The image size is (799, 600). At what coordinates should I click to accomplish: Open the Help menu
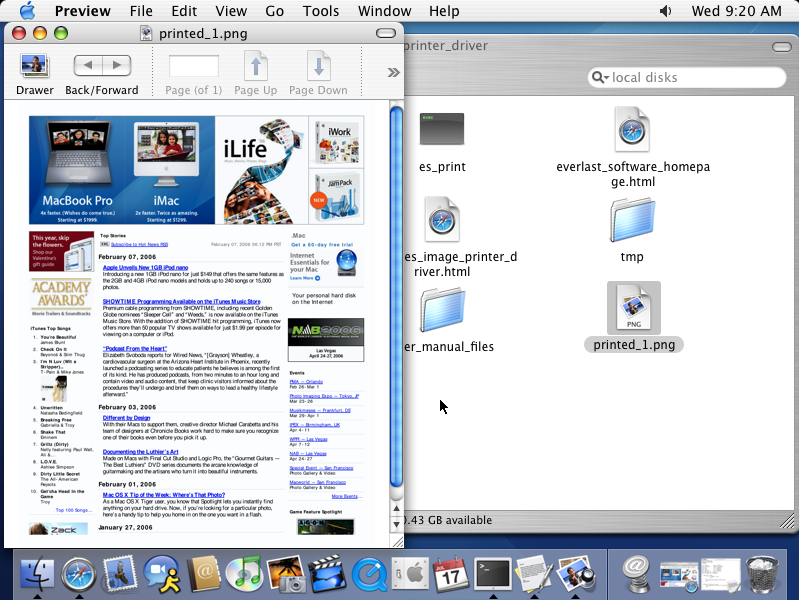pos(444,11)
